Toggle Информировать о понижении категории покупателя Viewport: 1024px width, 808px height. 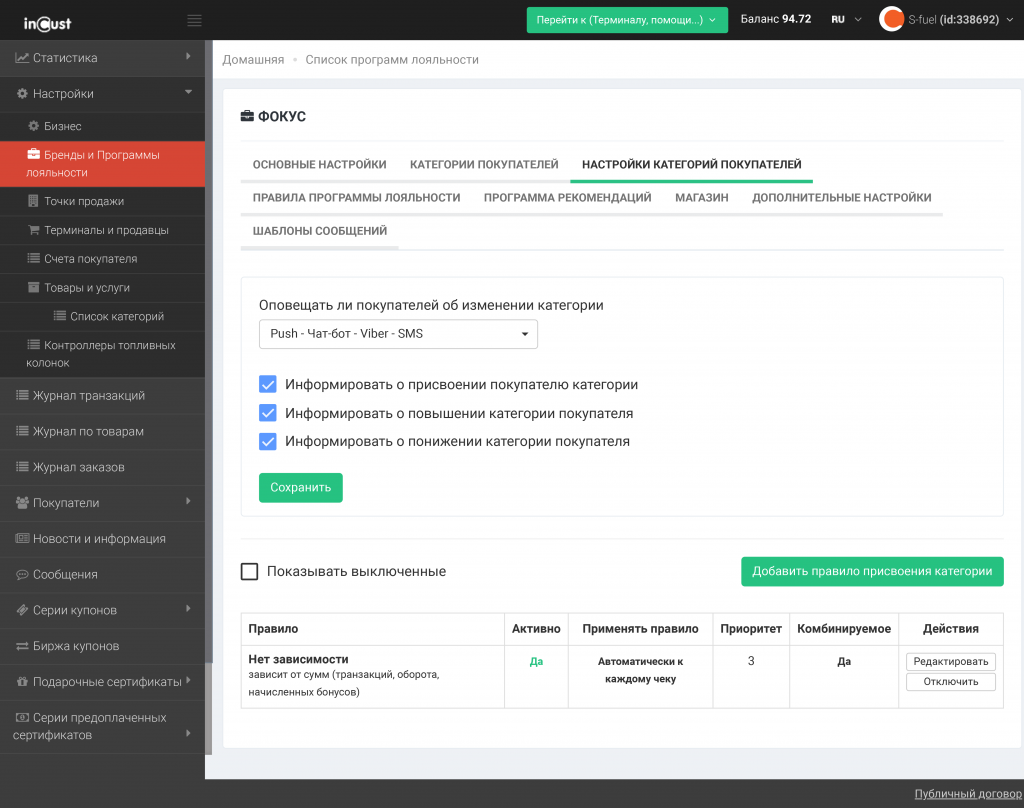click(x=267, y=441)
